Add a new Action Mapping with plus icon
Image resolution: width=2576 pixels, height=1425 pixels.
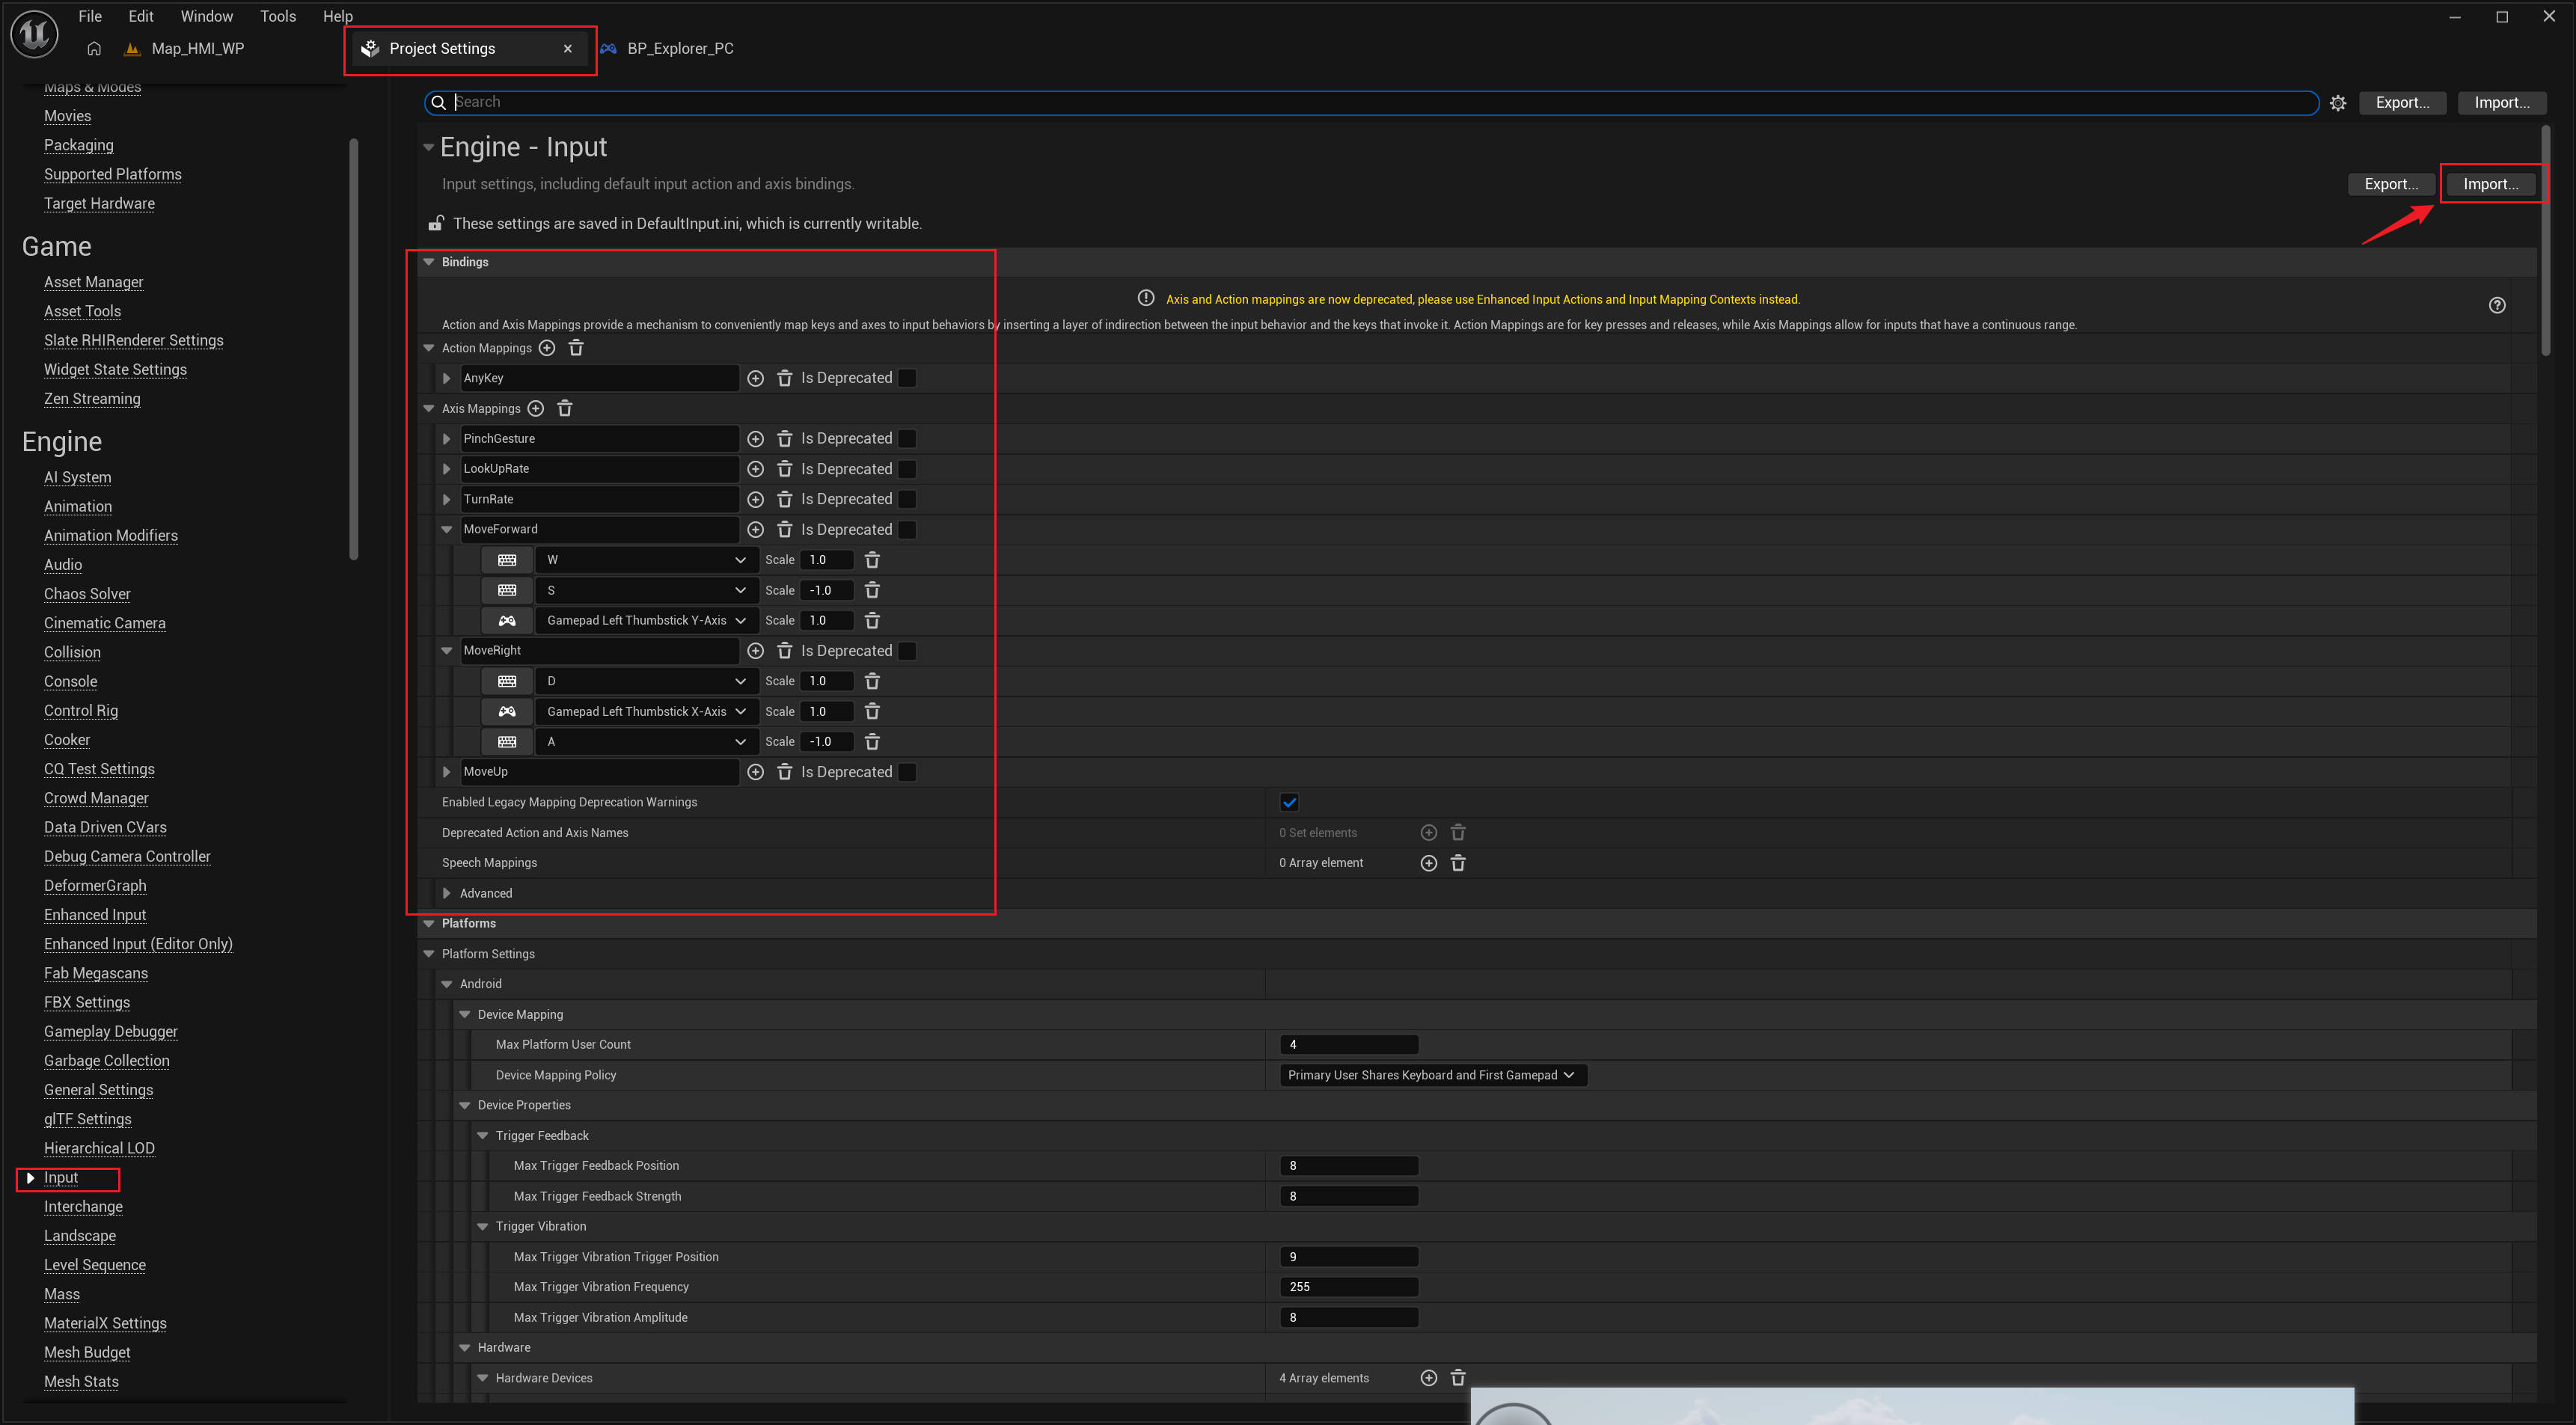click(547, 348)
